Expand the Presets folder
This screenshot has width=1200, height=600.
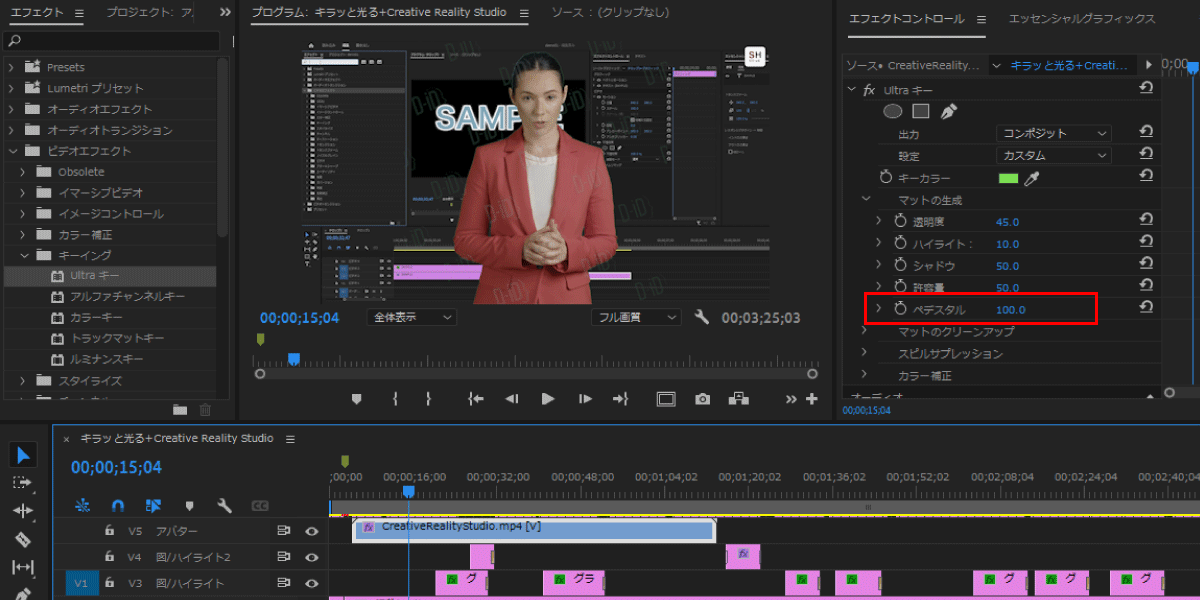pos(13,67)
